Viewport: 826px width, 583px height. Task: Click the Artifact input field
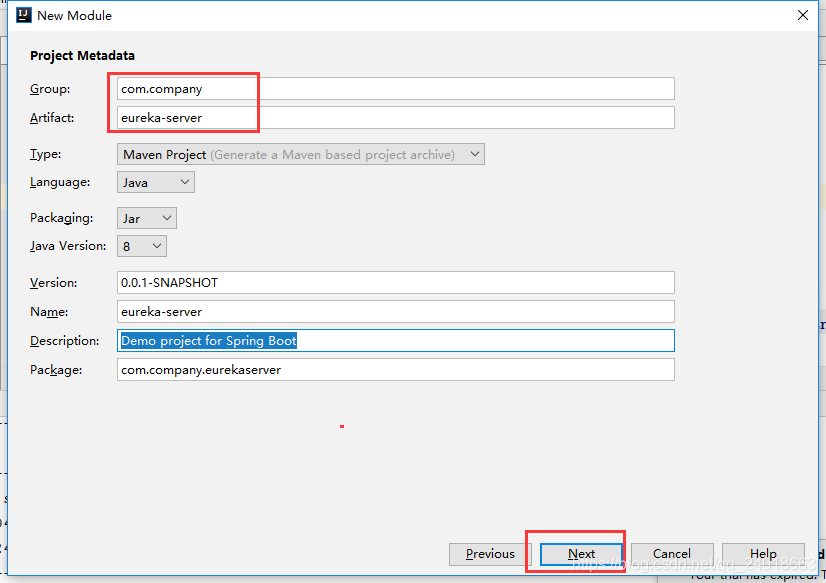(x=396, y=117)
